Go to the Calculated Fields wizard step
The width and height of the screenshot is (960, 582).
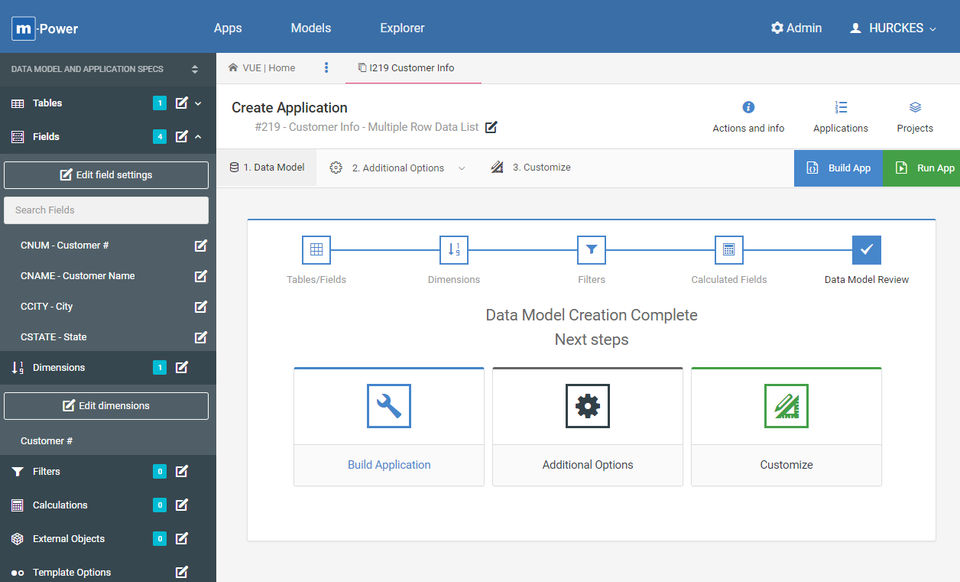(x=729, y=250)
